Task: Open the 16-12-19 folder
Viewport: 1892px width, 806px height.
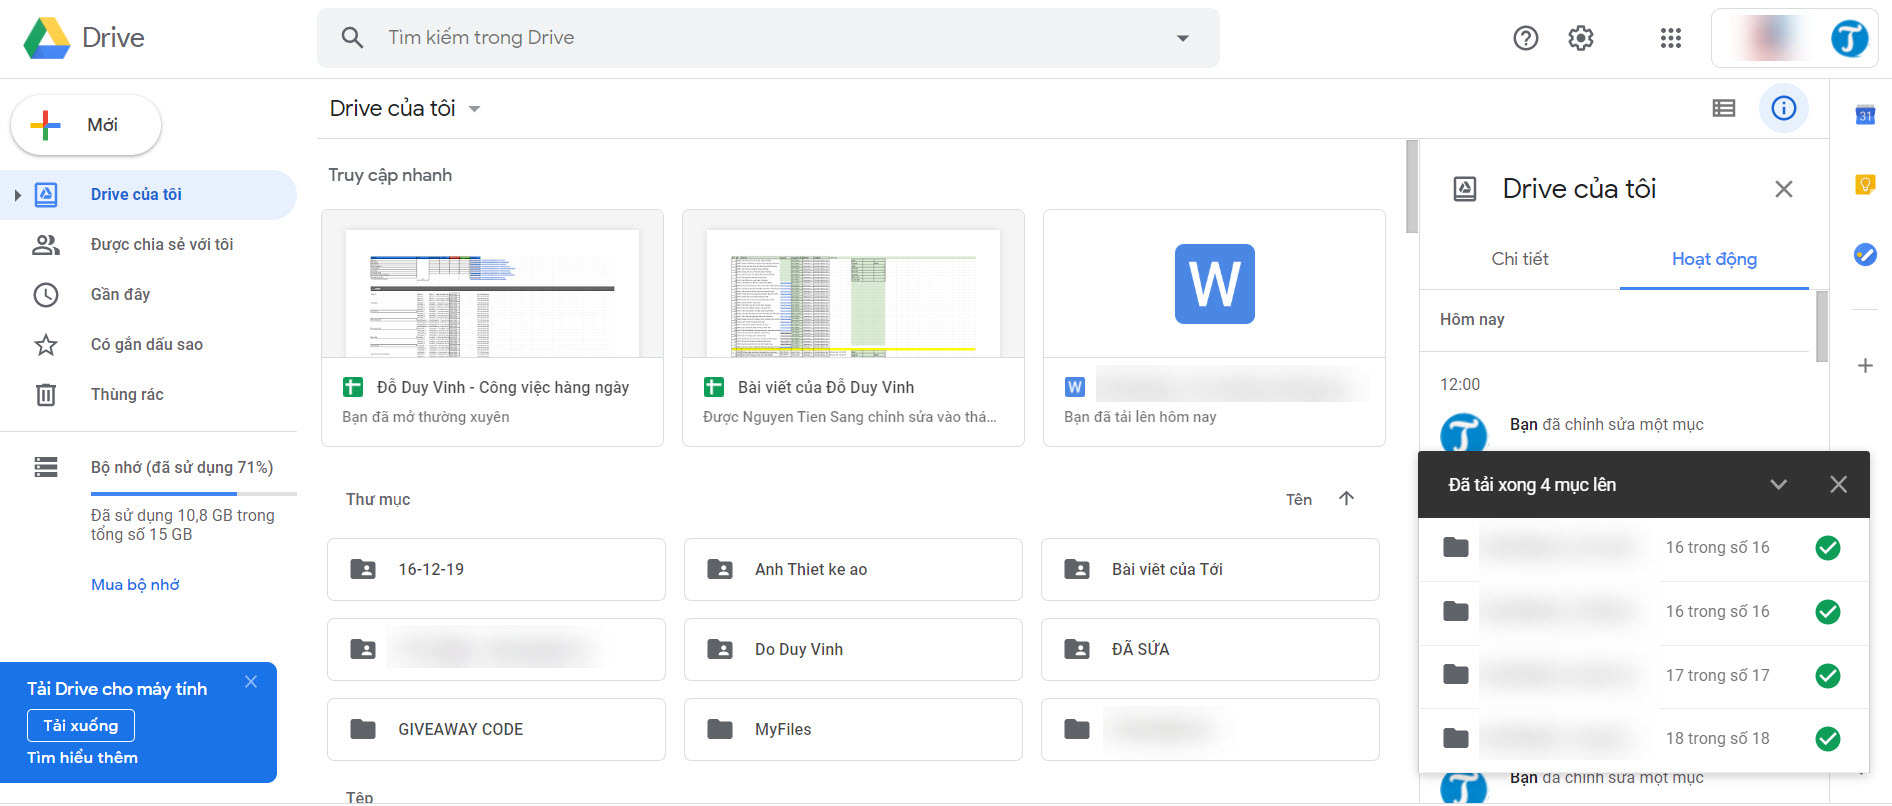Action: point(496,570)
